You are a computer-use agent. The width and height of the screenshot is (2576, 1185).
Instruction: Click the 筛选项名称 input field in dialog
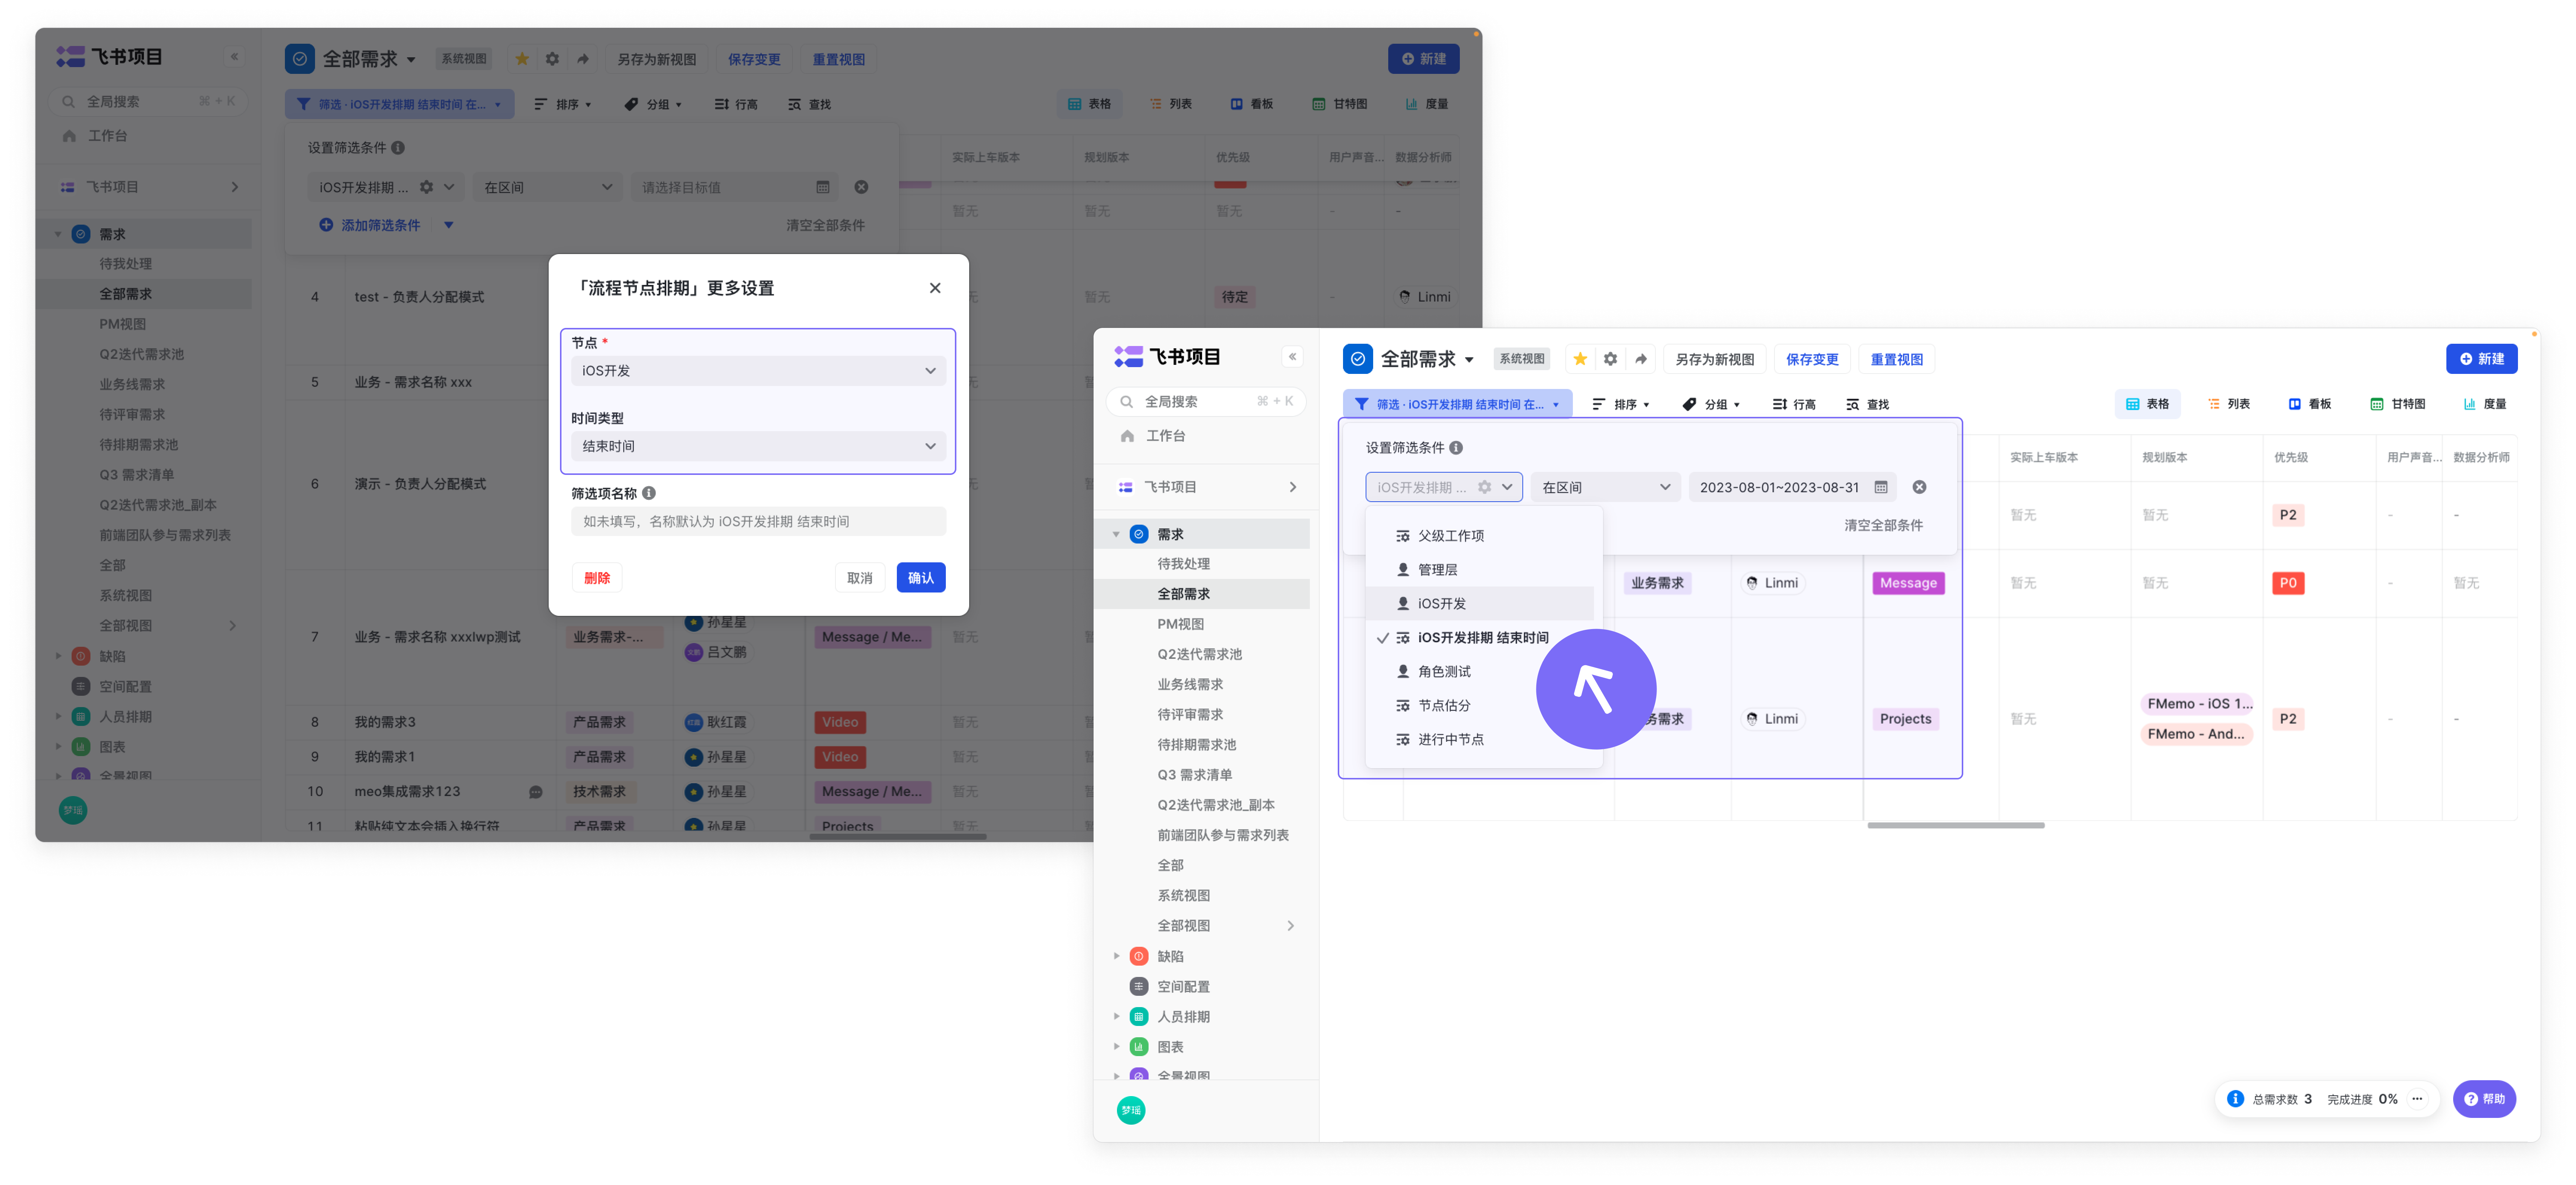pos(758,521)
